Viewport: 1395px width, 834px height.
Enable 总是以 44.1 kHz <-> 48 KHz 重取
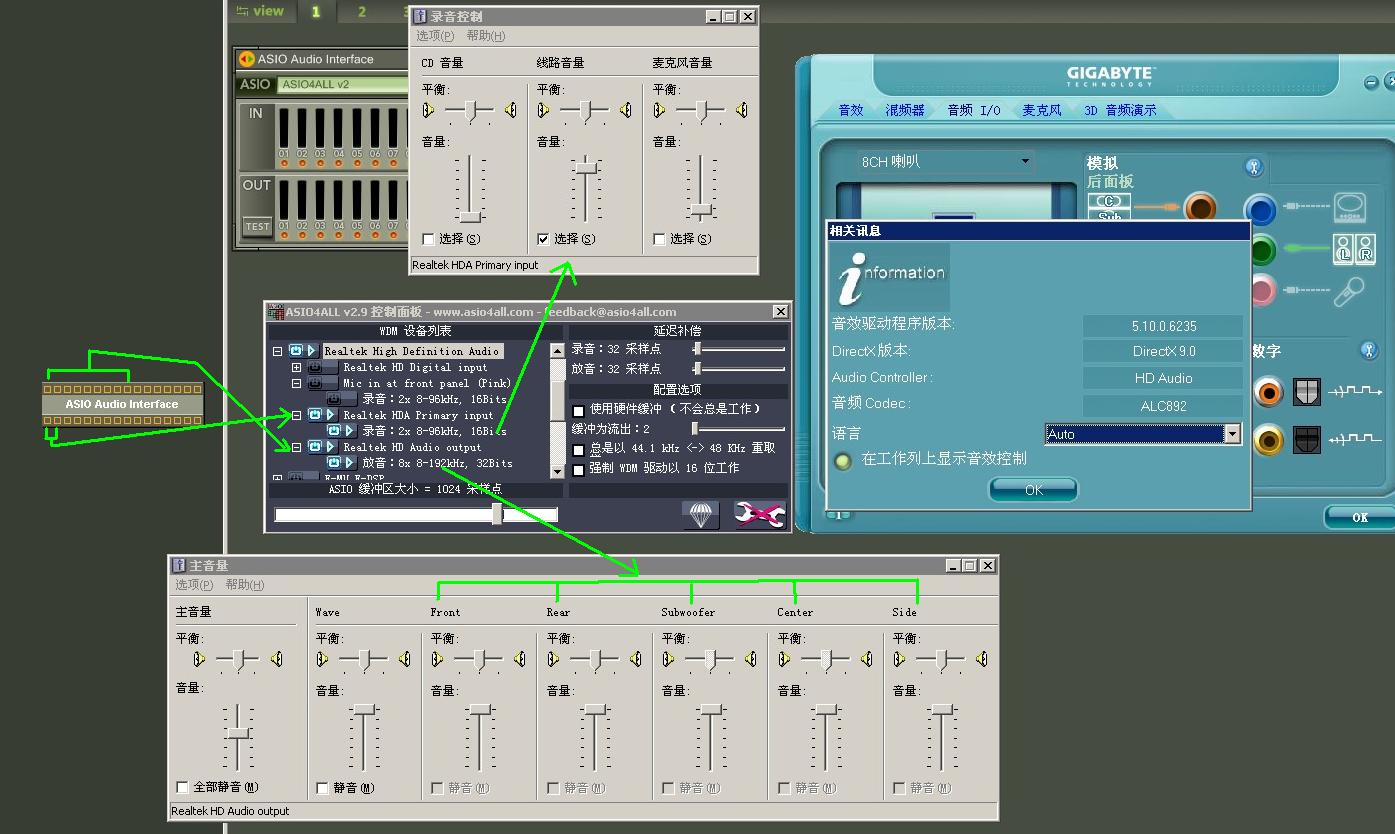(x=578, y=450)
